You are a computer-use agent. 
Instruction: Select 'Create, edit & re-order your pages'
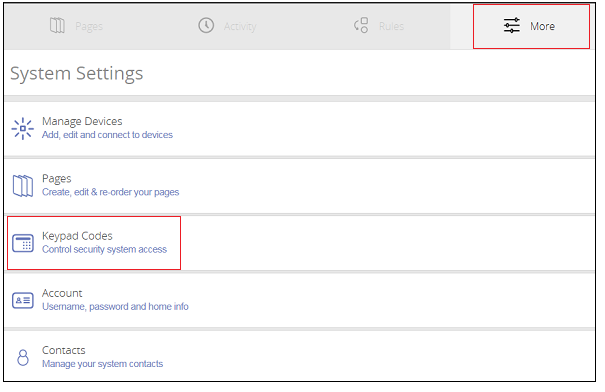[110, 192]
